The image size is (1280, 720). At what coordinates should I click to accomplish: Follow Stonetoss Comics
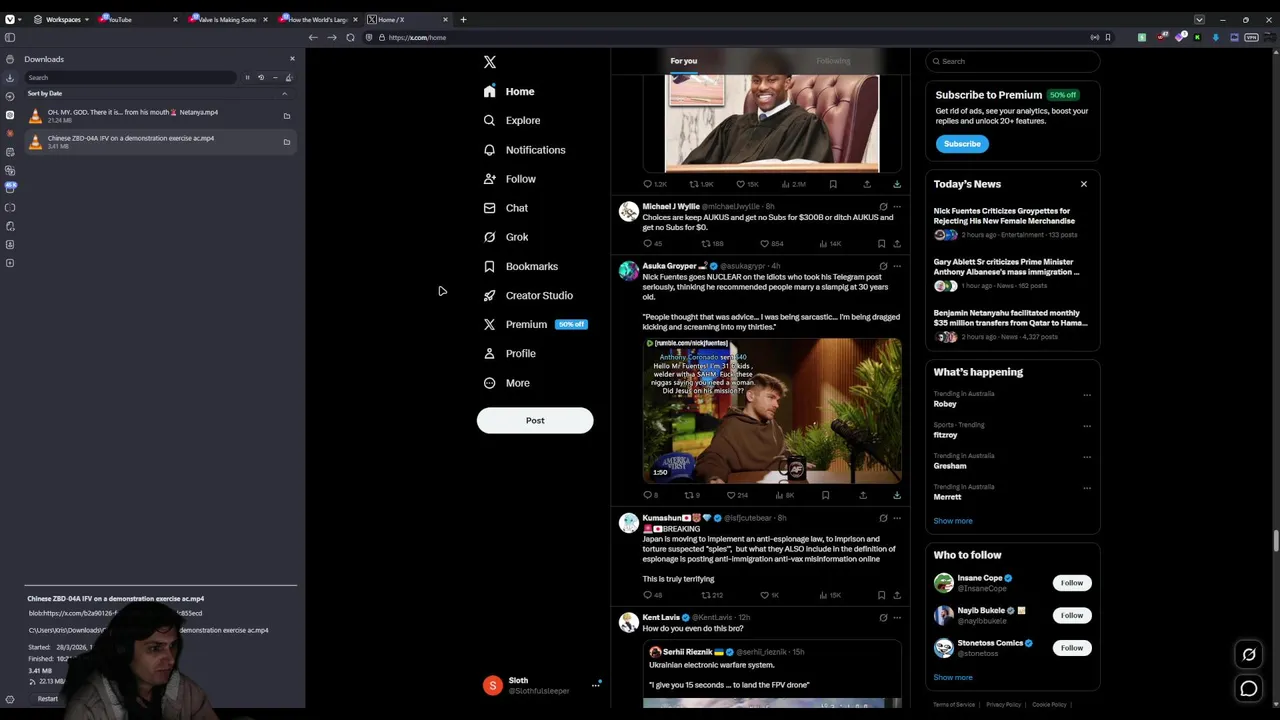click(1072, 648)
